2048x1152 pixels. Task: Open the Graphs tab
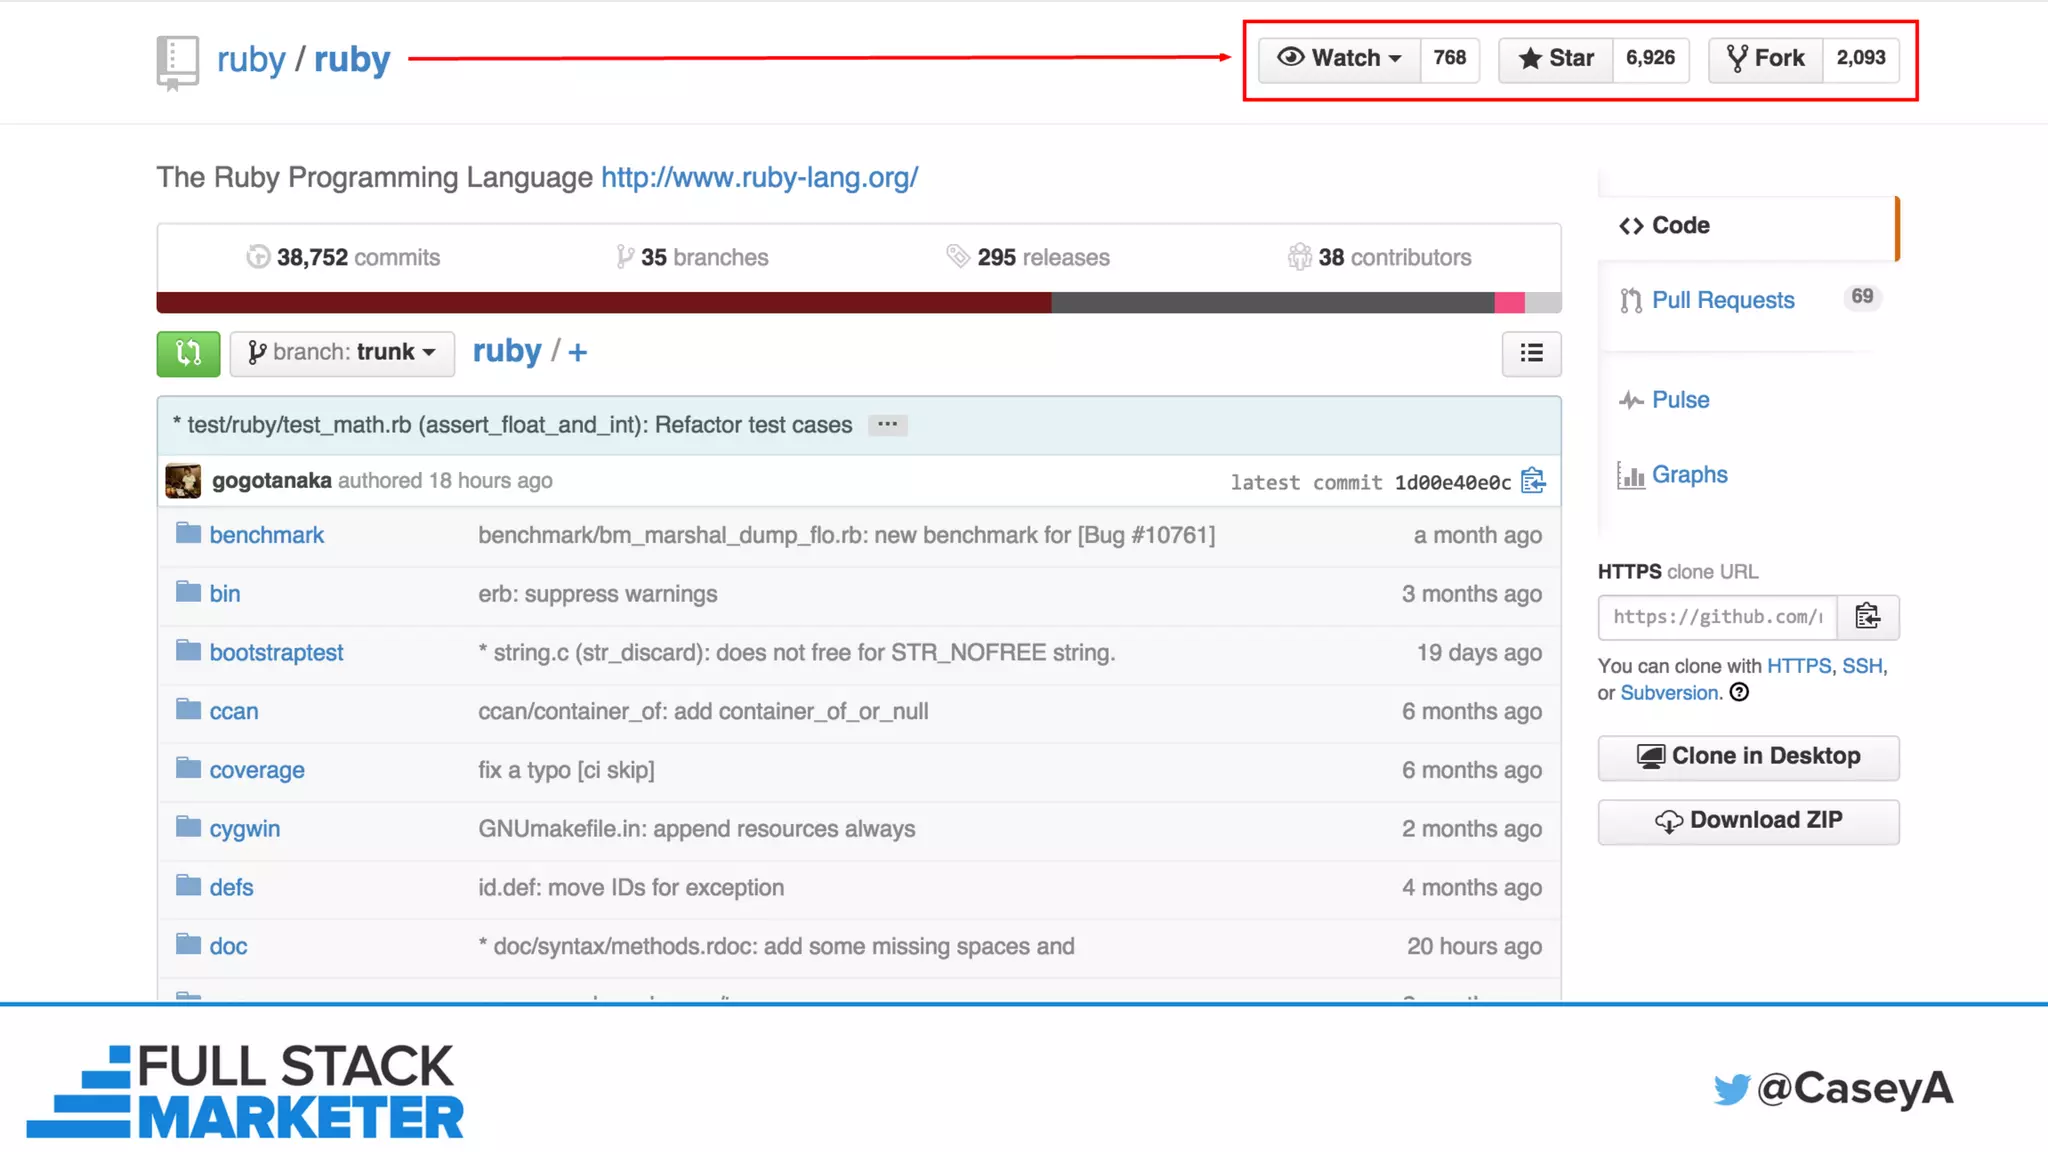pos(1689,475)
